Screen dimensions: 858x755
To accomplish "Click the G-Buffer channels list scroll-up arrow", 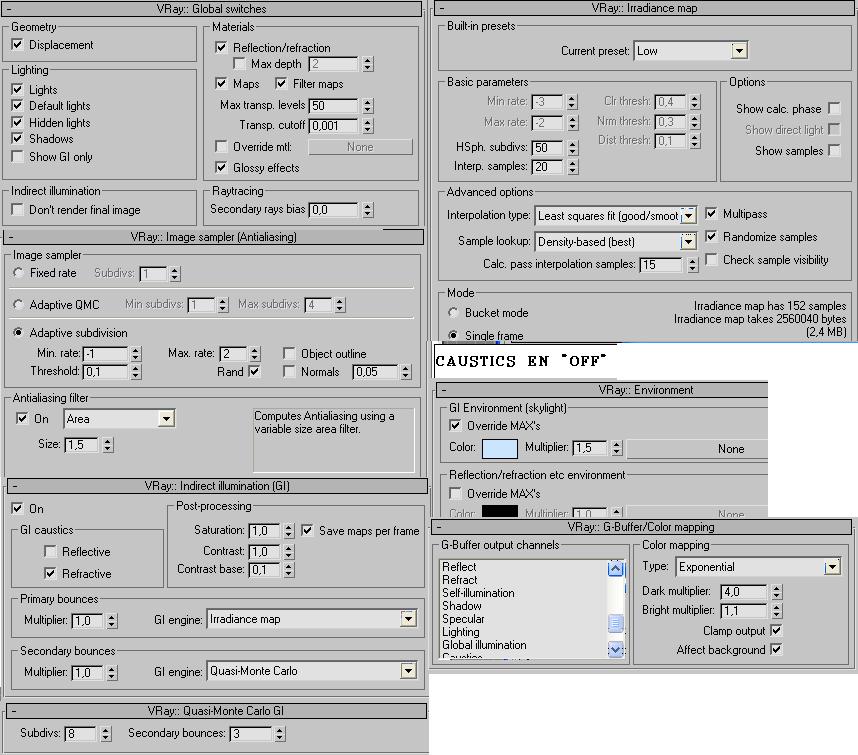I will (616, 568).
